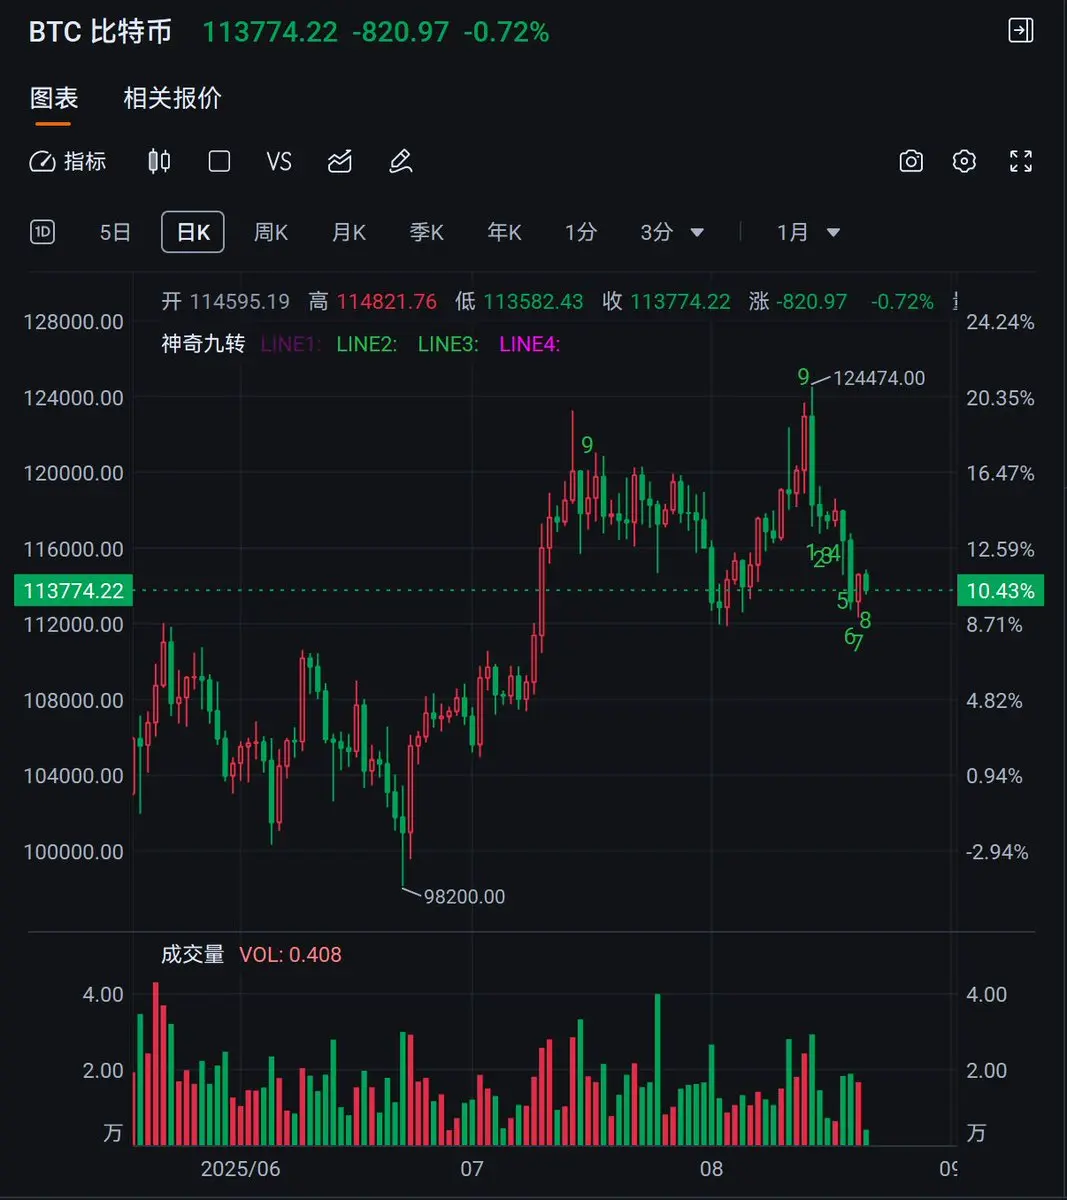Click the 120000.00 axis label

pos(74,473)
